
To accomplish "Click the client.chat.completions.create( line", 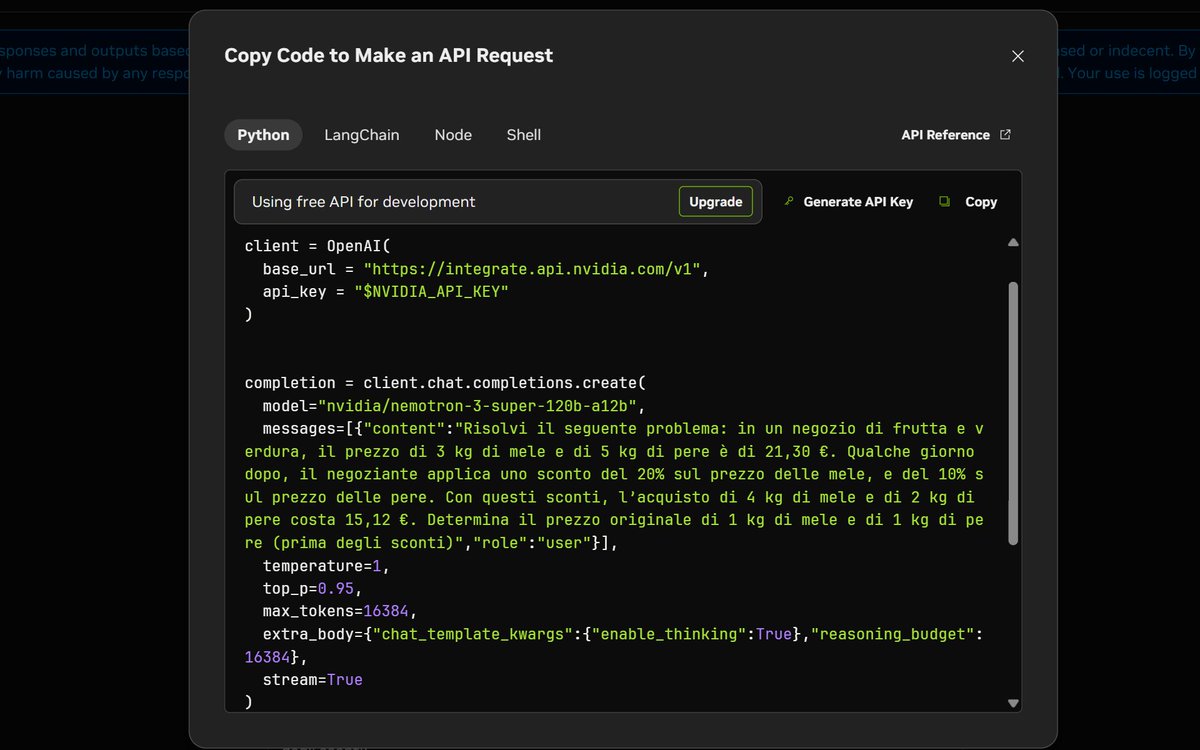I will [447, 383].
